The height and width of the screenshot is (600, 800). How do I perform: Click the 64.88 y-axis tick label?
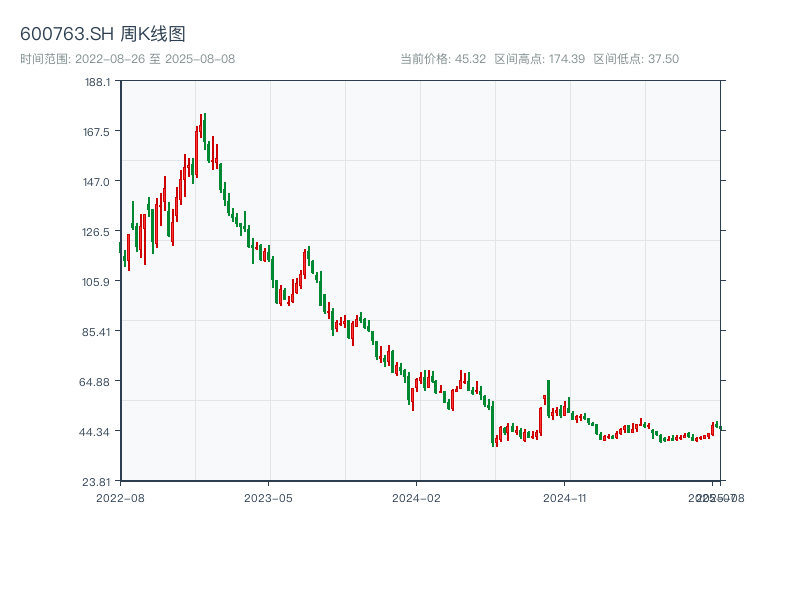[x=97, y=382]
